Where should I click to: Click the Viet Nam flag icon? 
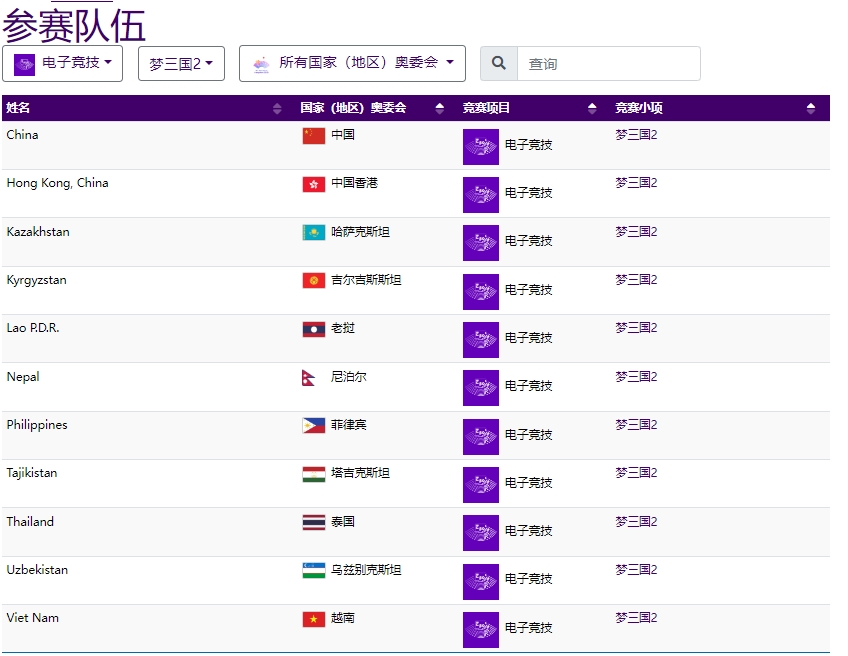tap(314, 619)
